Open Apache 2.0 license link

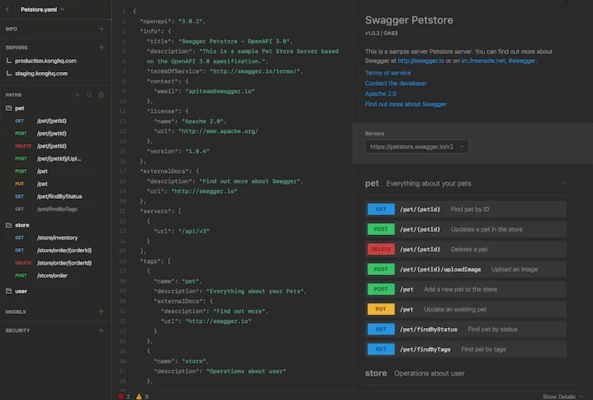380,93
